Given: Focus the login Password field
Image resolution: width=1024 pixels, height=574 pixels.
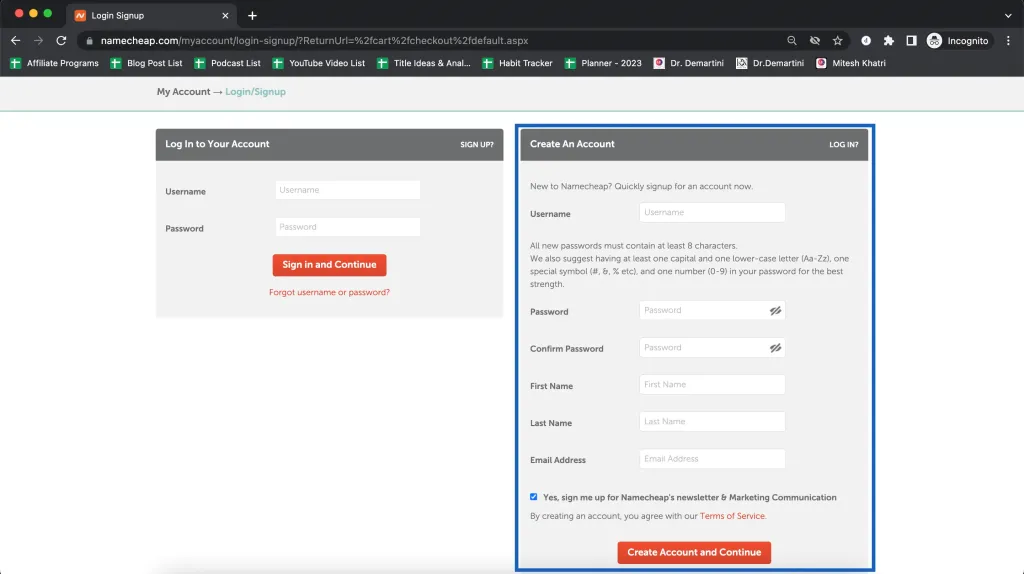Looking at the screenshot, I should (x=347, y=227).
